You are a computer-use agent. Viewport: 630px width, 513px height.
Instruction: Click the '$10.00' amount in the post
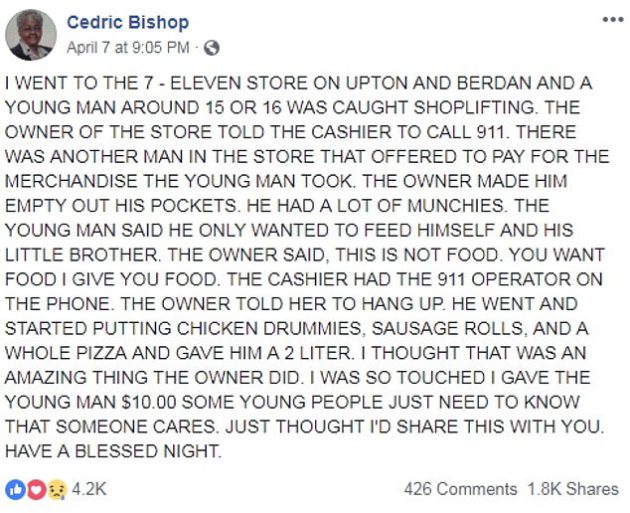point(148,402)
